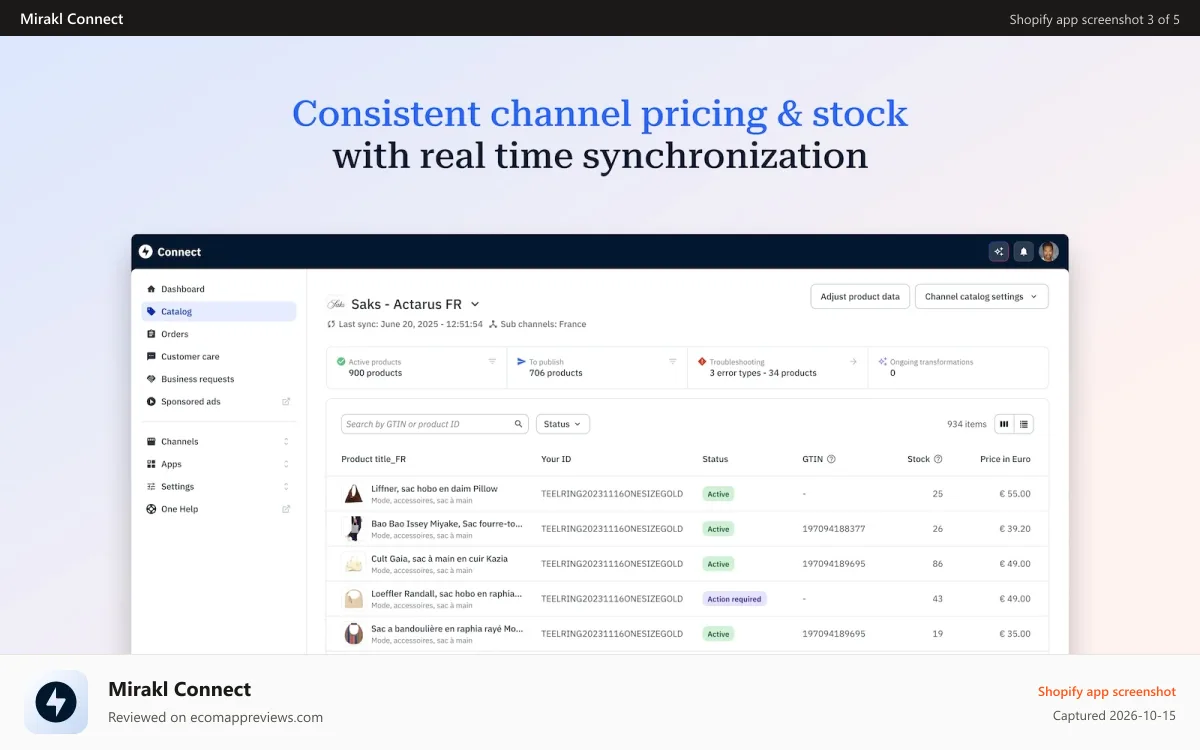Viewport: 1200px width, 750px height.
Task: Click the stock value 86
Action: click(x=938, y=564)
